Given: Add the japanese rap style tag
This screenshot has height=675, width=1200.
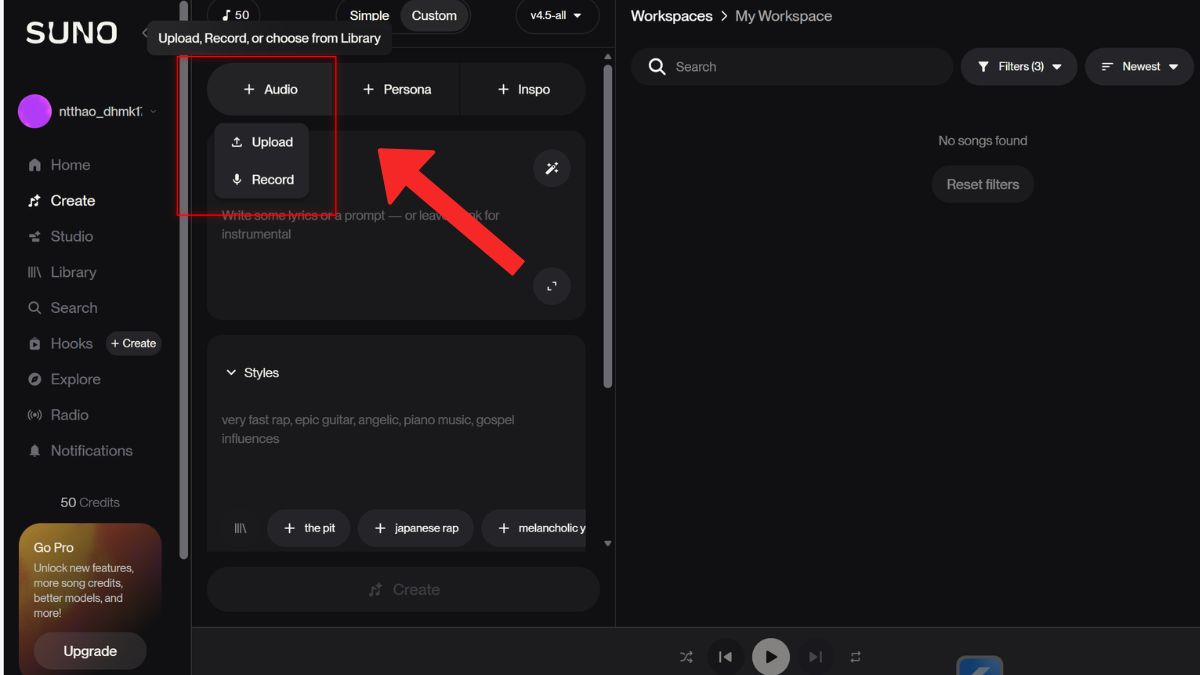Looking at the screenshot, I should point(416,528).
